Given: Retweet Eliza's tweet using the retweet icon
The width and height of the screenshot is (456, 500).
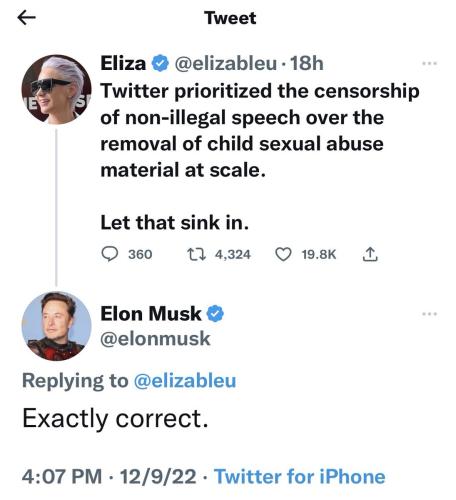Looking at the screenshot, I should [196, 255].
